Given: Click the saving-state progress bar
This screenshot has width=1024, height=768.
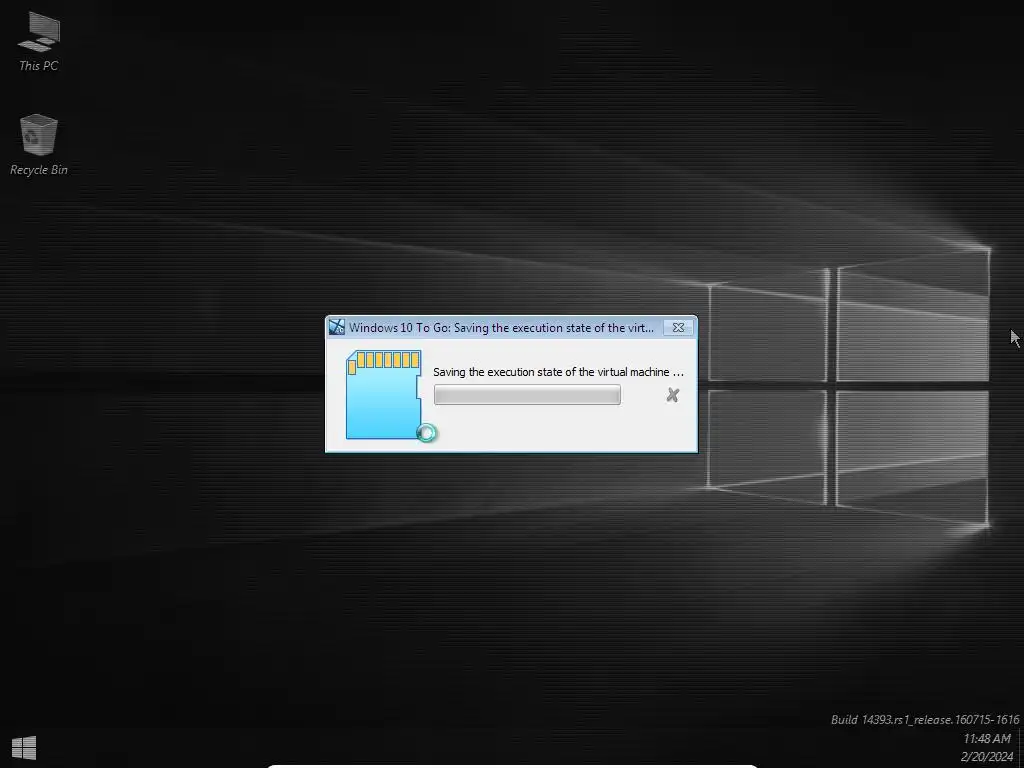Looking at the screenshot, I should click(527, 395).
